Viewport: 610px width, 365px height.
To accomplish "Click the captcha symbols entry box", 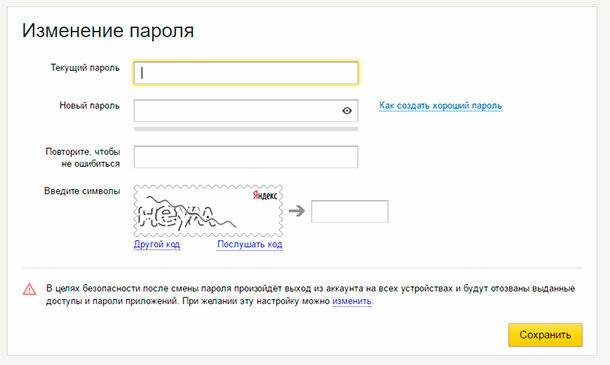I will tap(350, 211).
